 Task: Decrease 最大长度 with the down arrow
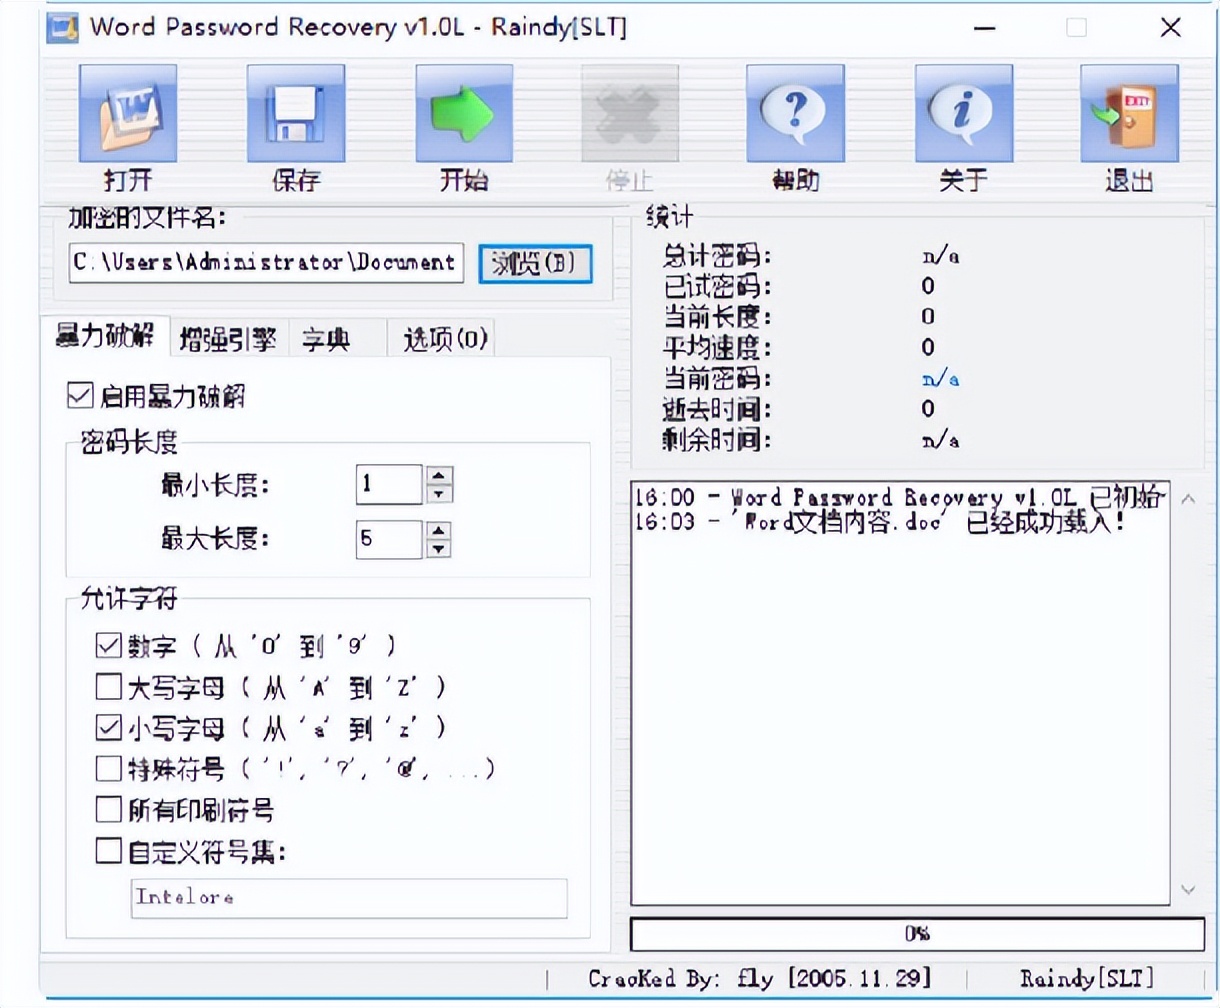coord(439,548)
